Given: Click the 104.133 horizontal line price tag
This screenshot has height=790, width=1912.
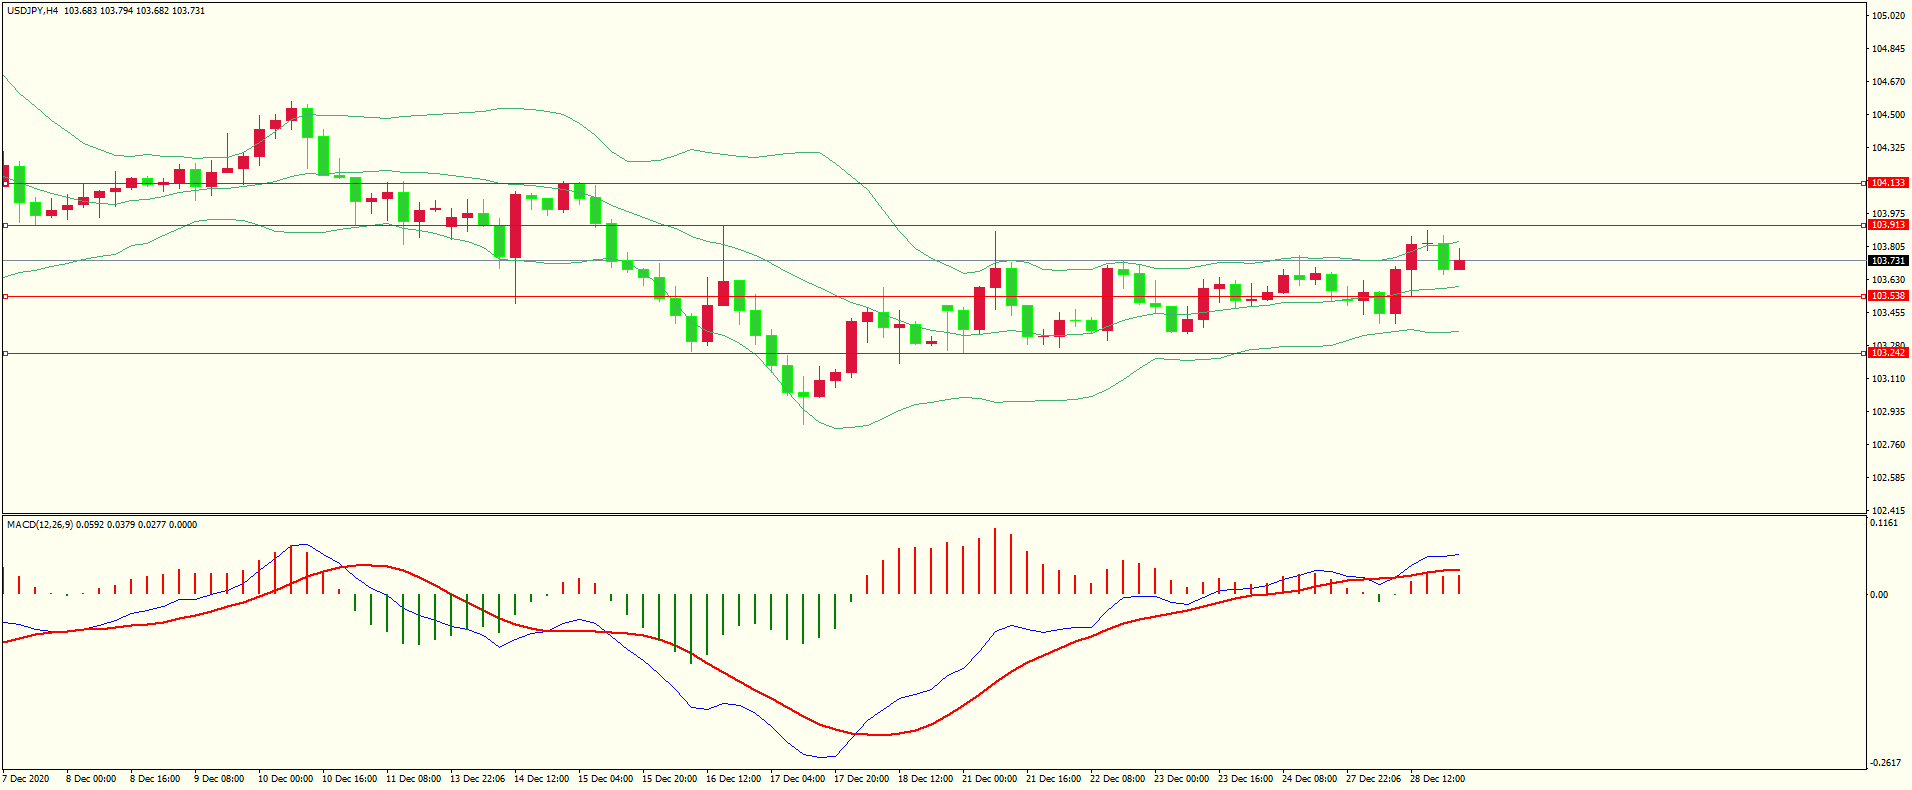Looking at the screenshot, I should tap(1888, 183).
